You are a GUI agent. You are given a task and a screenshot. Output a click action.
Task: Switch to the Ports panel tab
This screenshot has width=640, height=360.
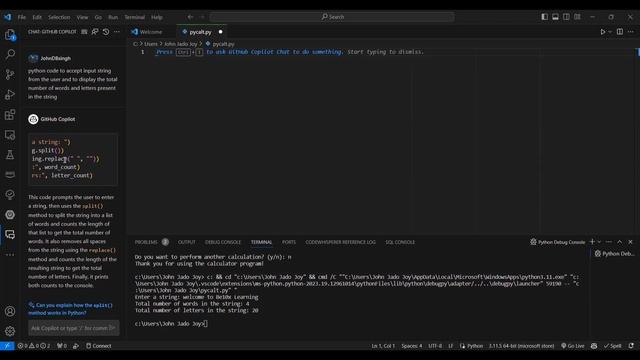click(289, 242)
